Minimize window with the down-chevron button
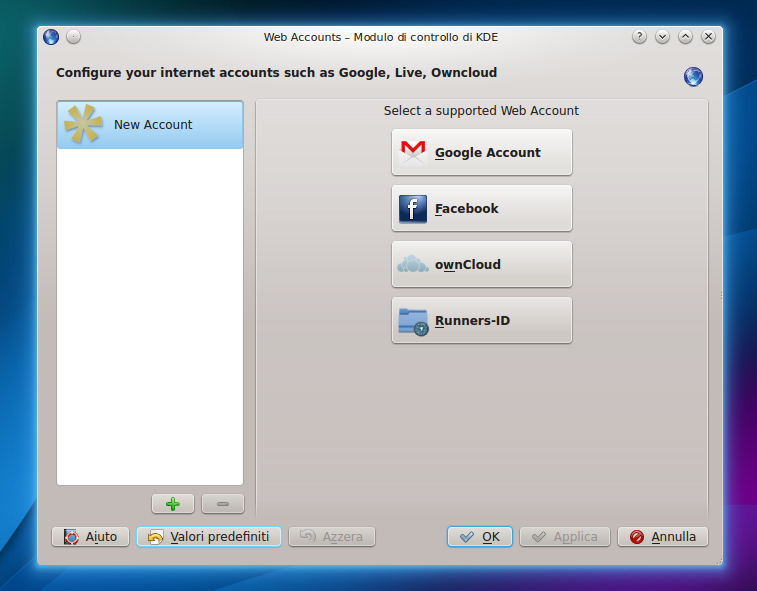The image size is (757, 591). (x=662, y=37)
